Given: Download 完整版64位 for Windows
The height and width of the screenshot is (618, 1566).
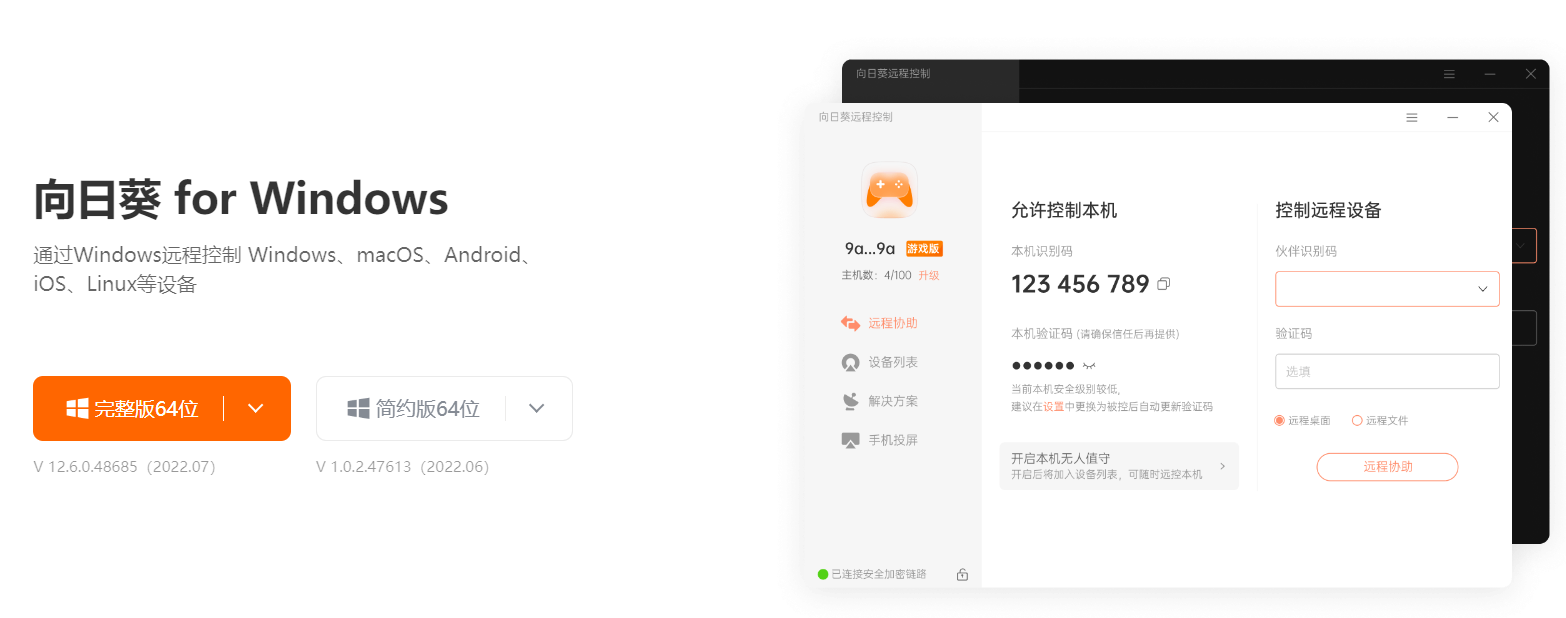Looking at the screenshot, I should tap(131, 408).
